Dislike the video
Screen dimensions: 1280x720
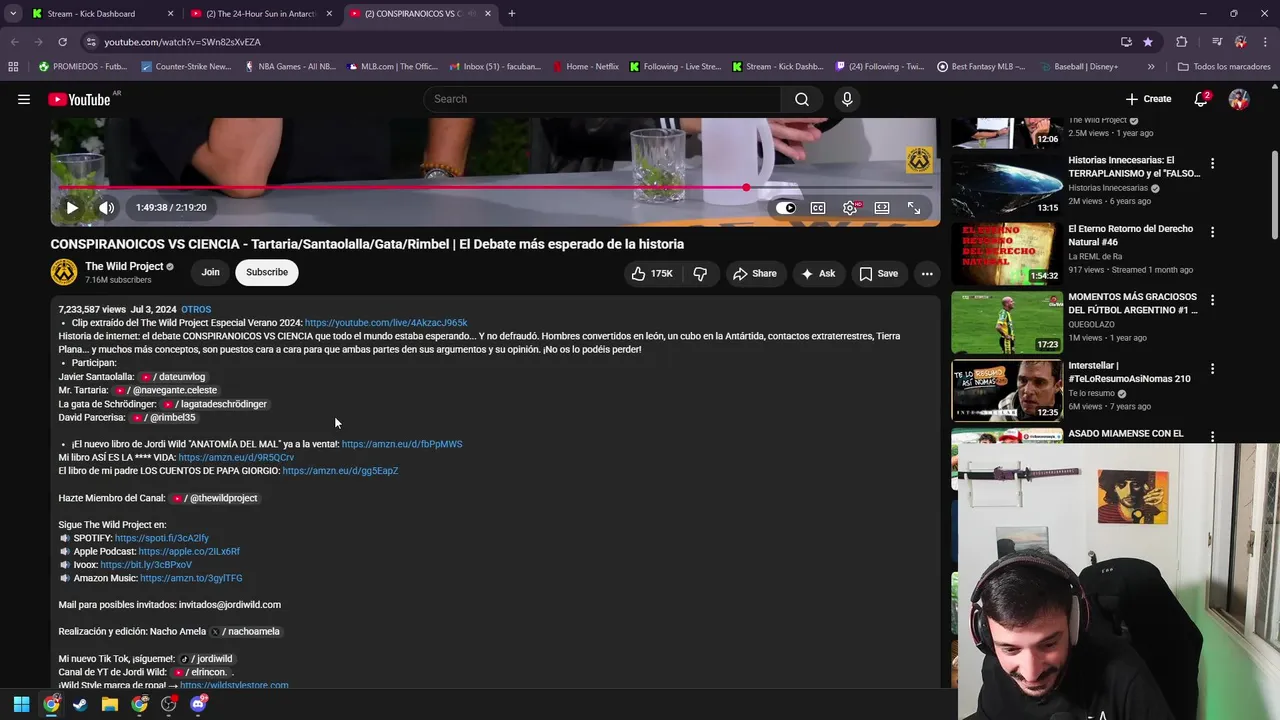click(700, 273)
